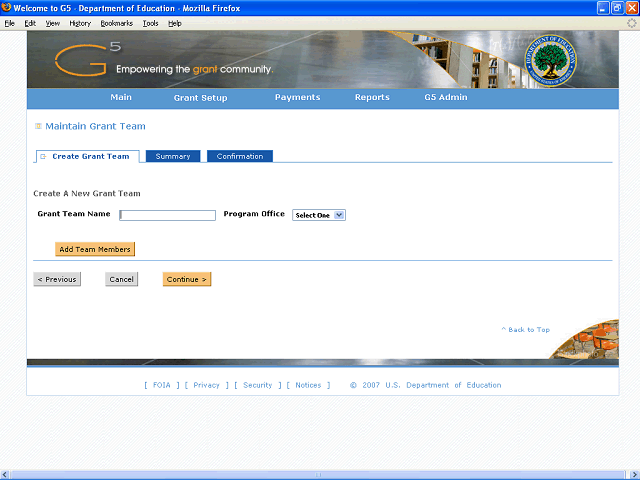
Task: Restore down the Firefox window
Action: (618, 8)
